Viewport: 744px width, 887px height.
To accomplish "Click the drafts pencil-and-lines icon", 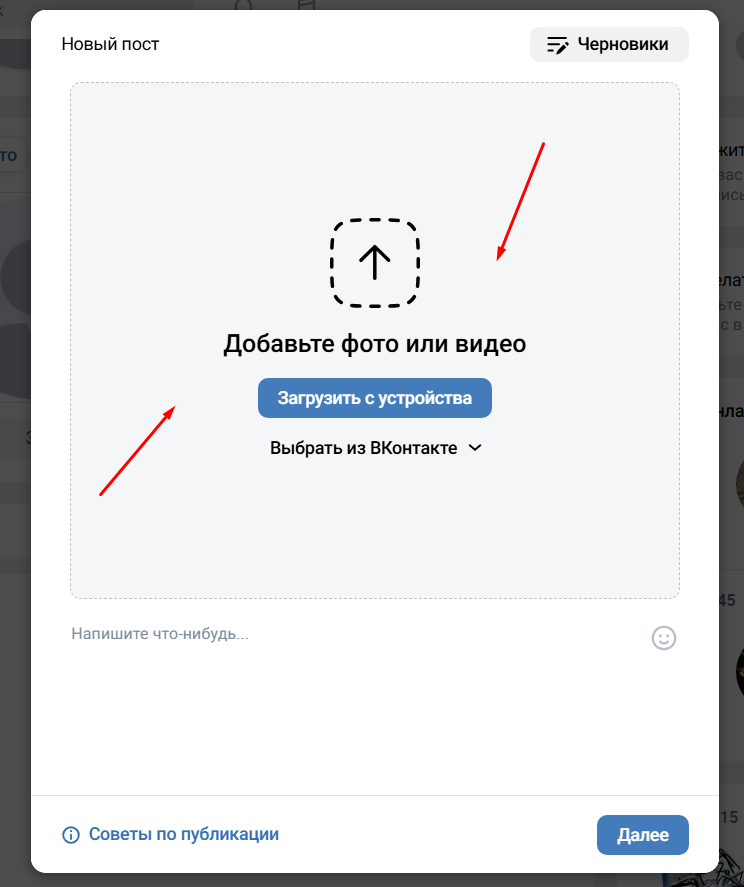I will (x=557, y=45).
